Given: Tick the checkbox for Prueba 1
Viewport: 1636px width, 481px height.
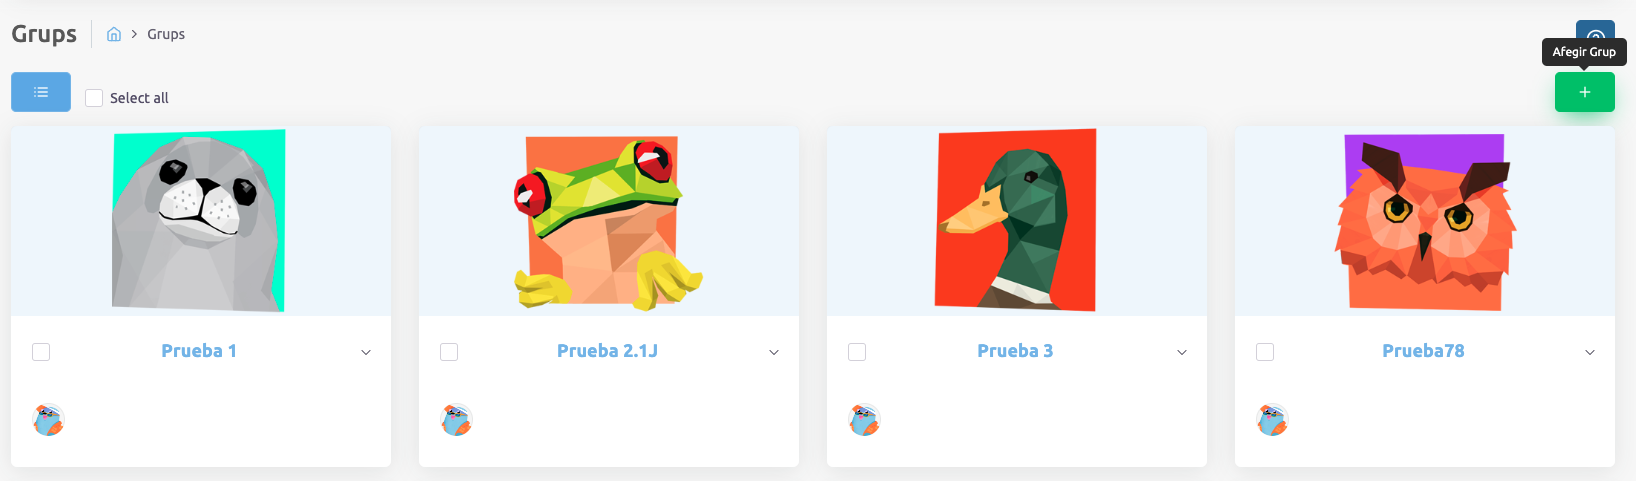Looking at the screenshot, I should (41, 352).
